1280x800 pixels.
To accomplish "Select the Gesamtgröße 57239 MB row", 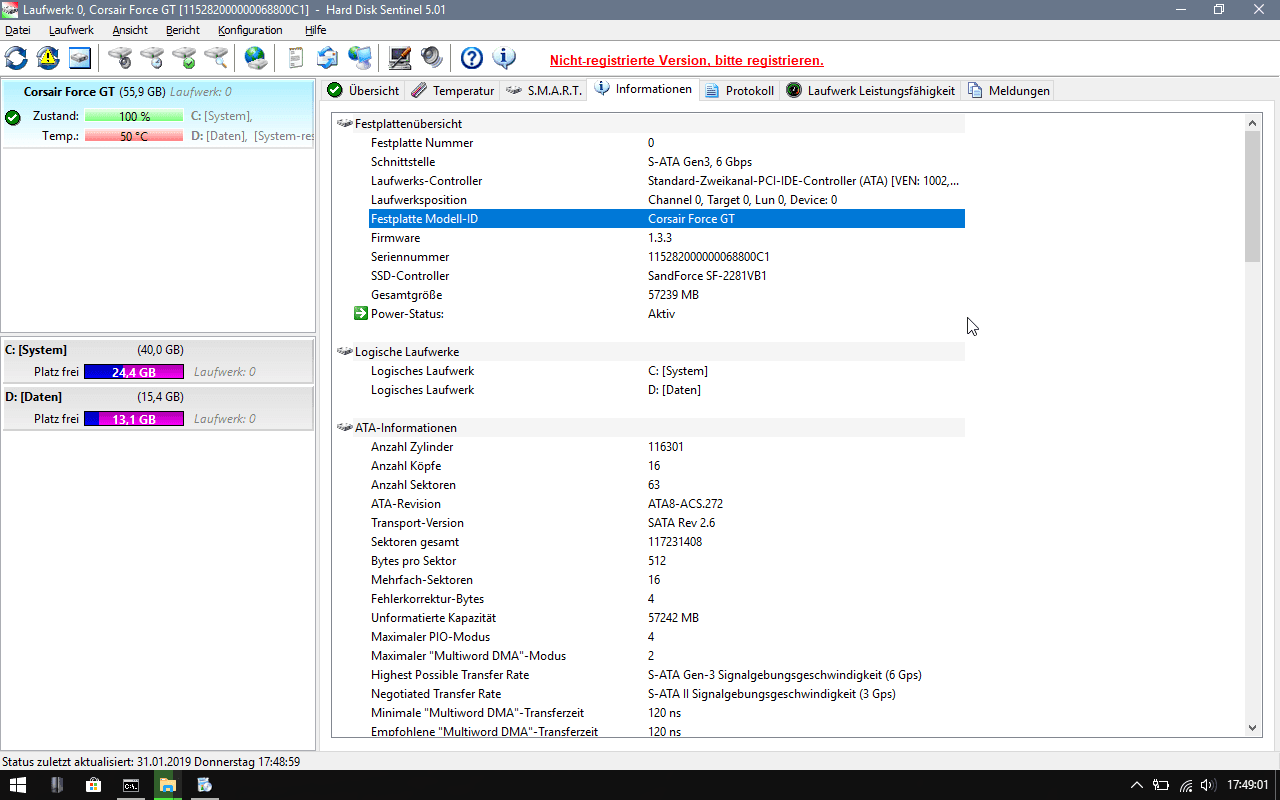I will pos(667,295).
